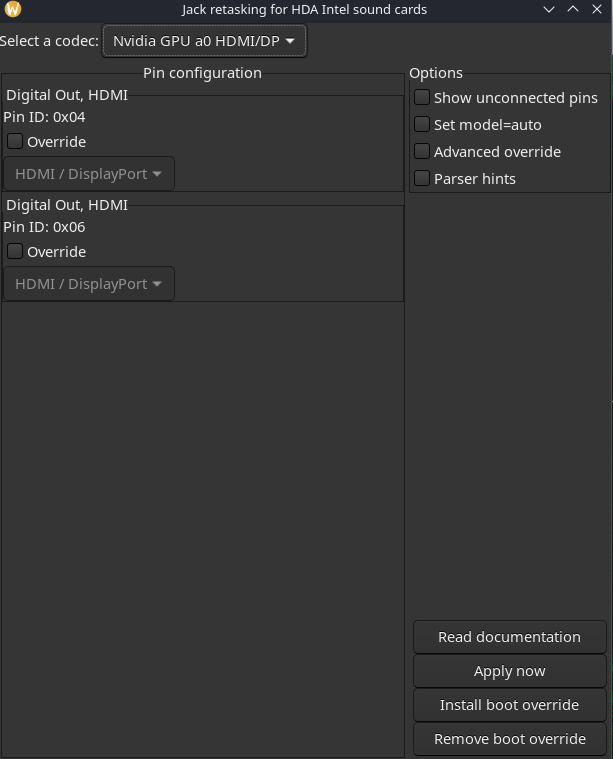613x759 pixels.
Task: Click Remove boot override button
Action: [x=509, y=739]
